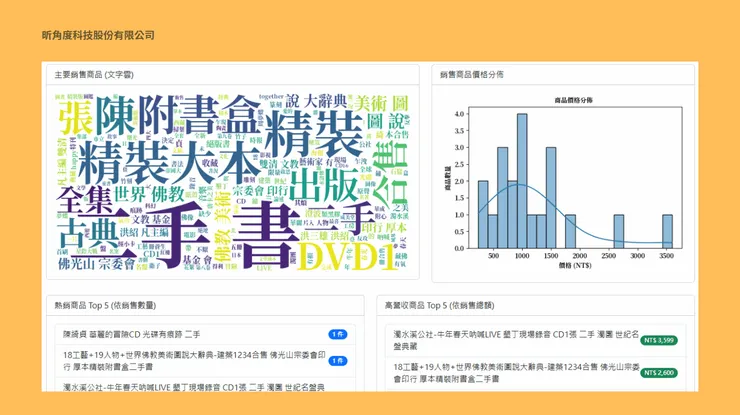Click the x-axis label 價格 (NT$)
This screenshot has height=415, width=740.
click(575, 265)
